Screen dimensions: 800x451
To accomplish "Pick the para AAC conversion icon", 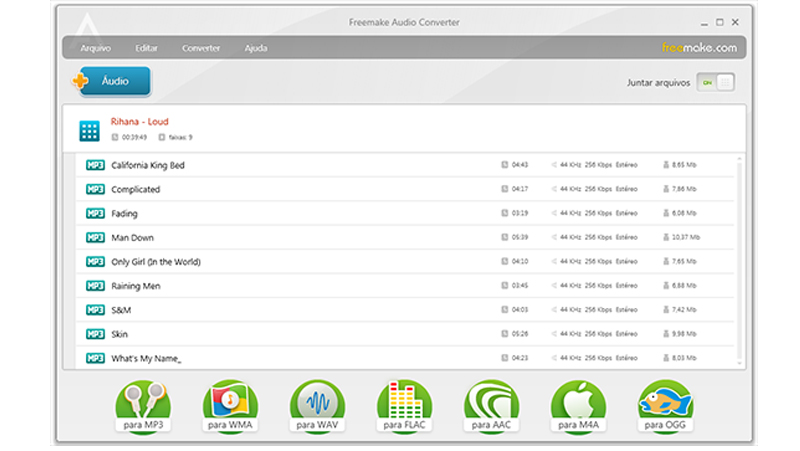I will click(x=491, y=407).
